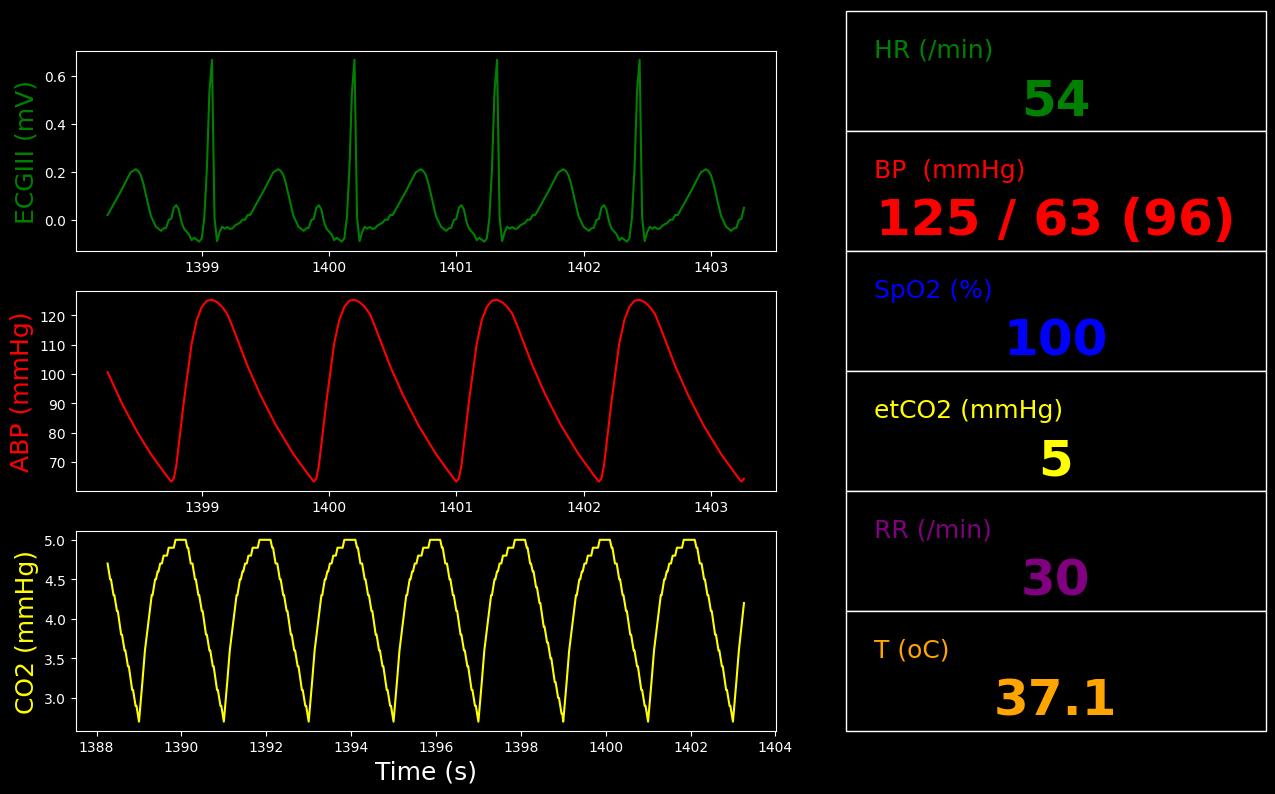
Task: Click the 1400 tick on ECG plot
Action: tap(329, 267)
